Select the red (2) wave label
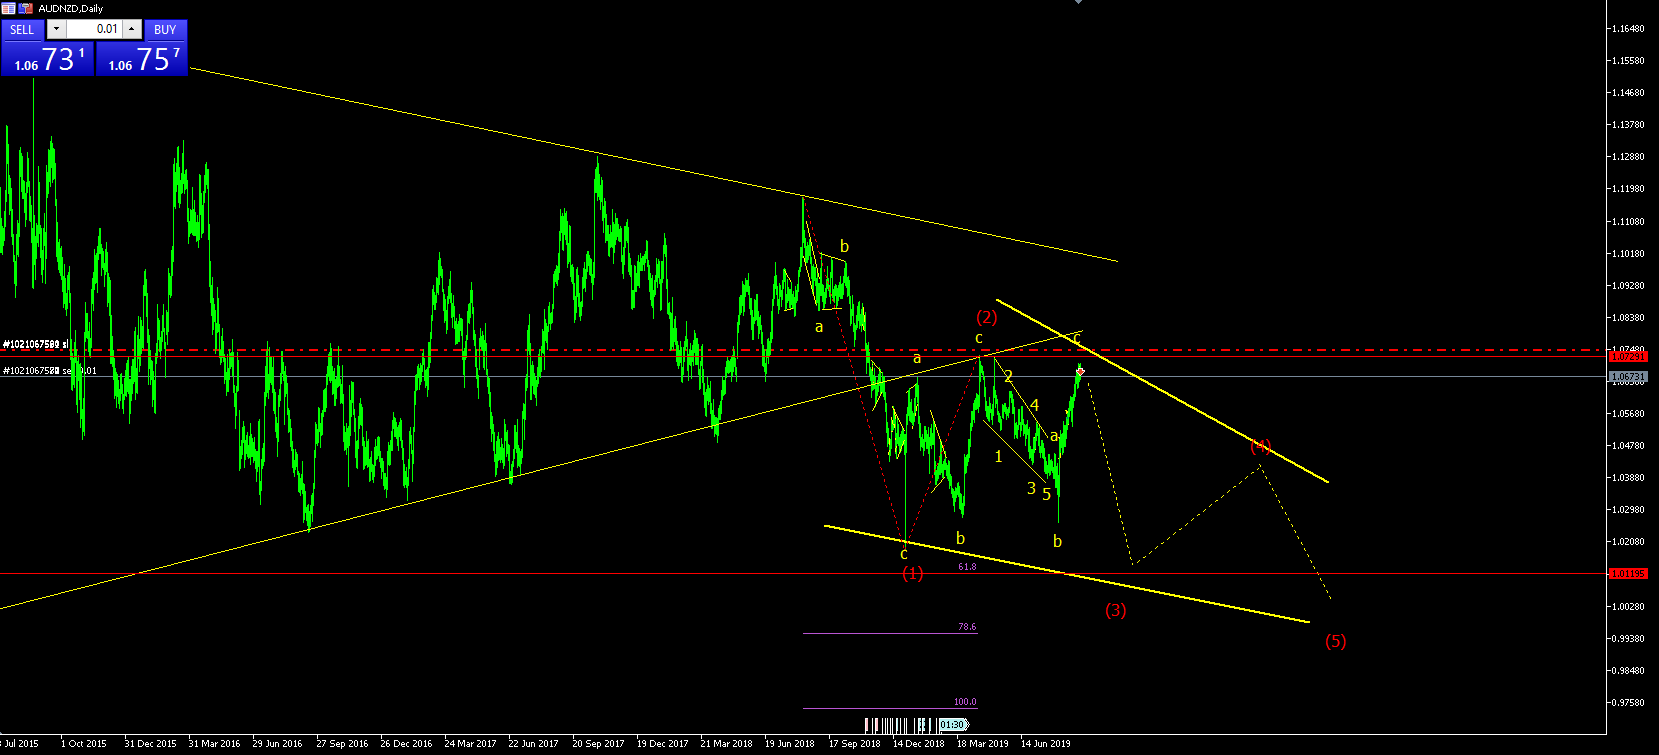Viewport: 1659px width, 755px height. [987, 317]
